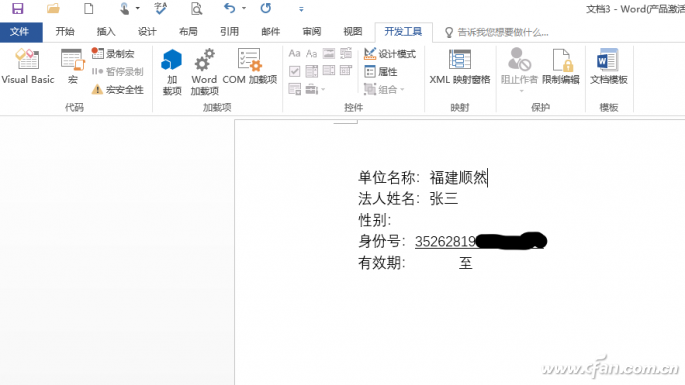The image size is (685, 385).
Task: Click the 至 character in 有效期 line
Action: [466, 263]
